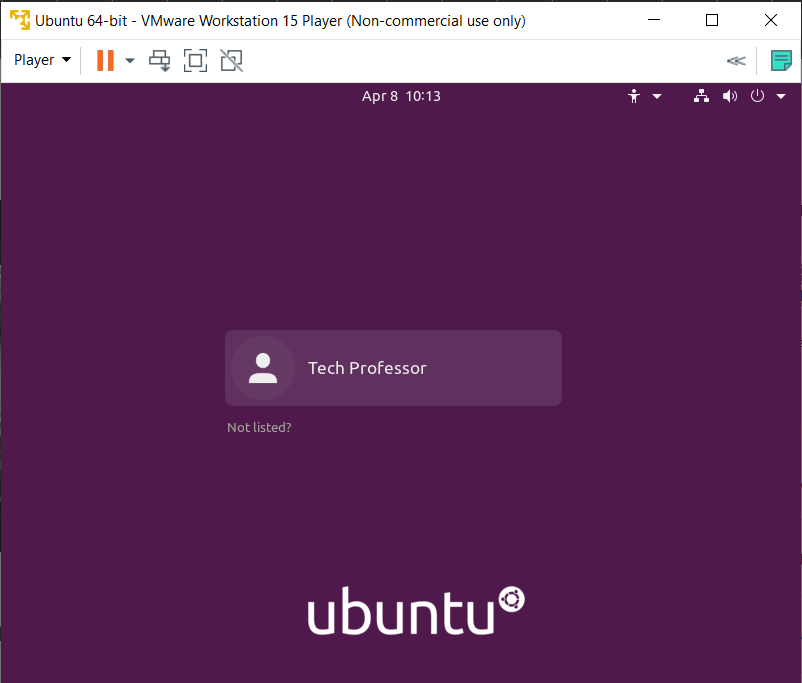Click the Apr 8 clock display

pyautogui.click(x=401, y=96)
